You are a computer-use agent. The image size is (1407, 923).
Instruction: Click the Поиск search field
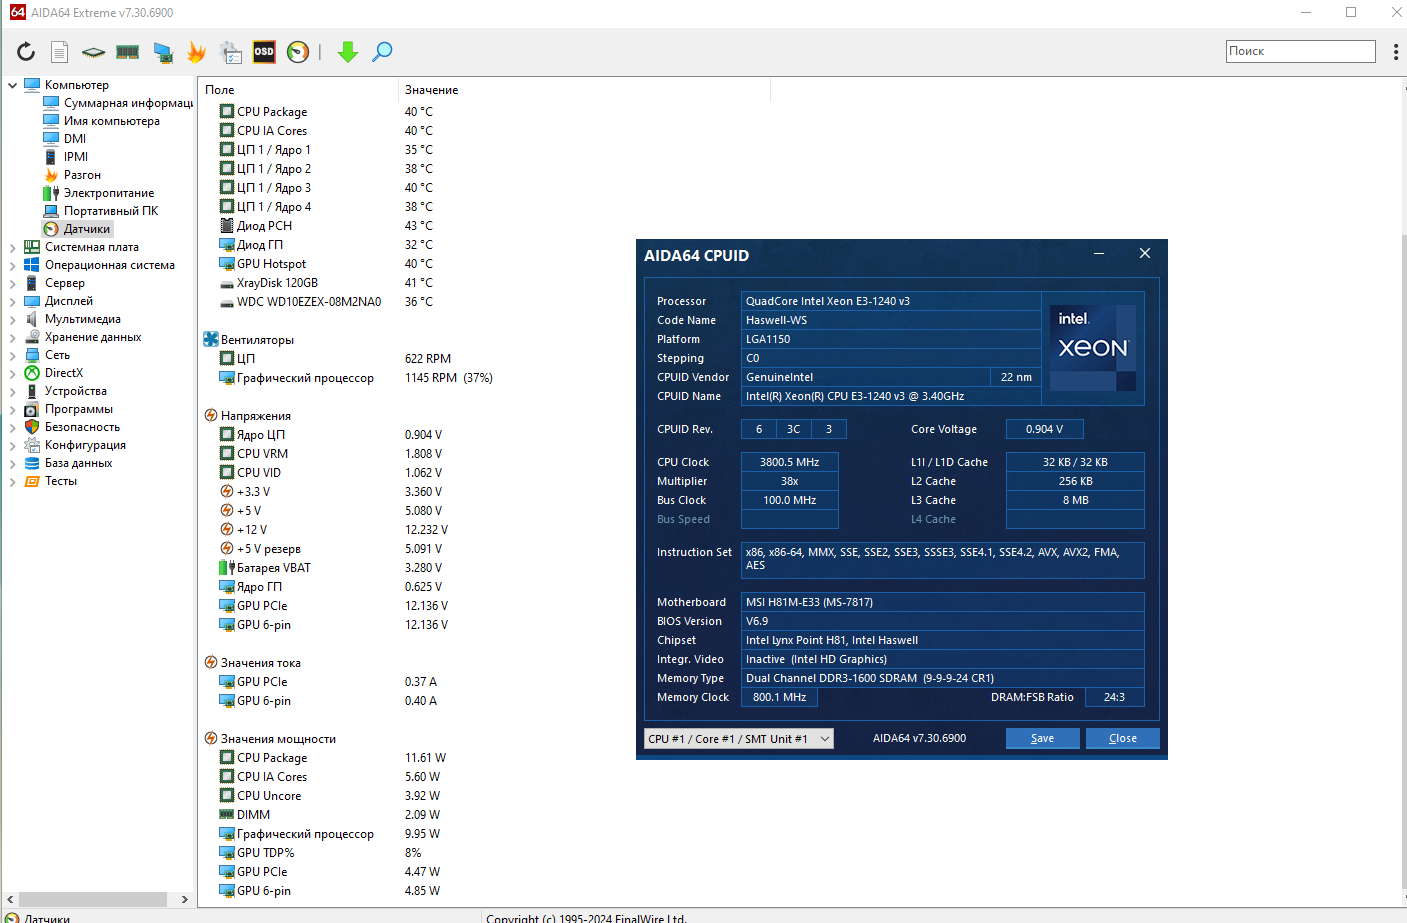pos(1301,51)
